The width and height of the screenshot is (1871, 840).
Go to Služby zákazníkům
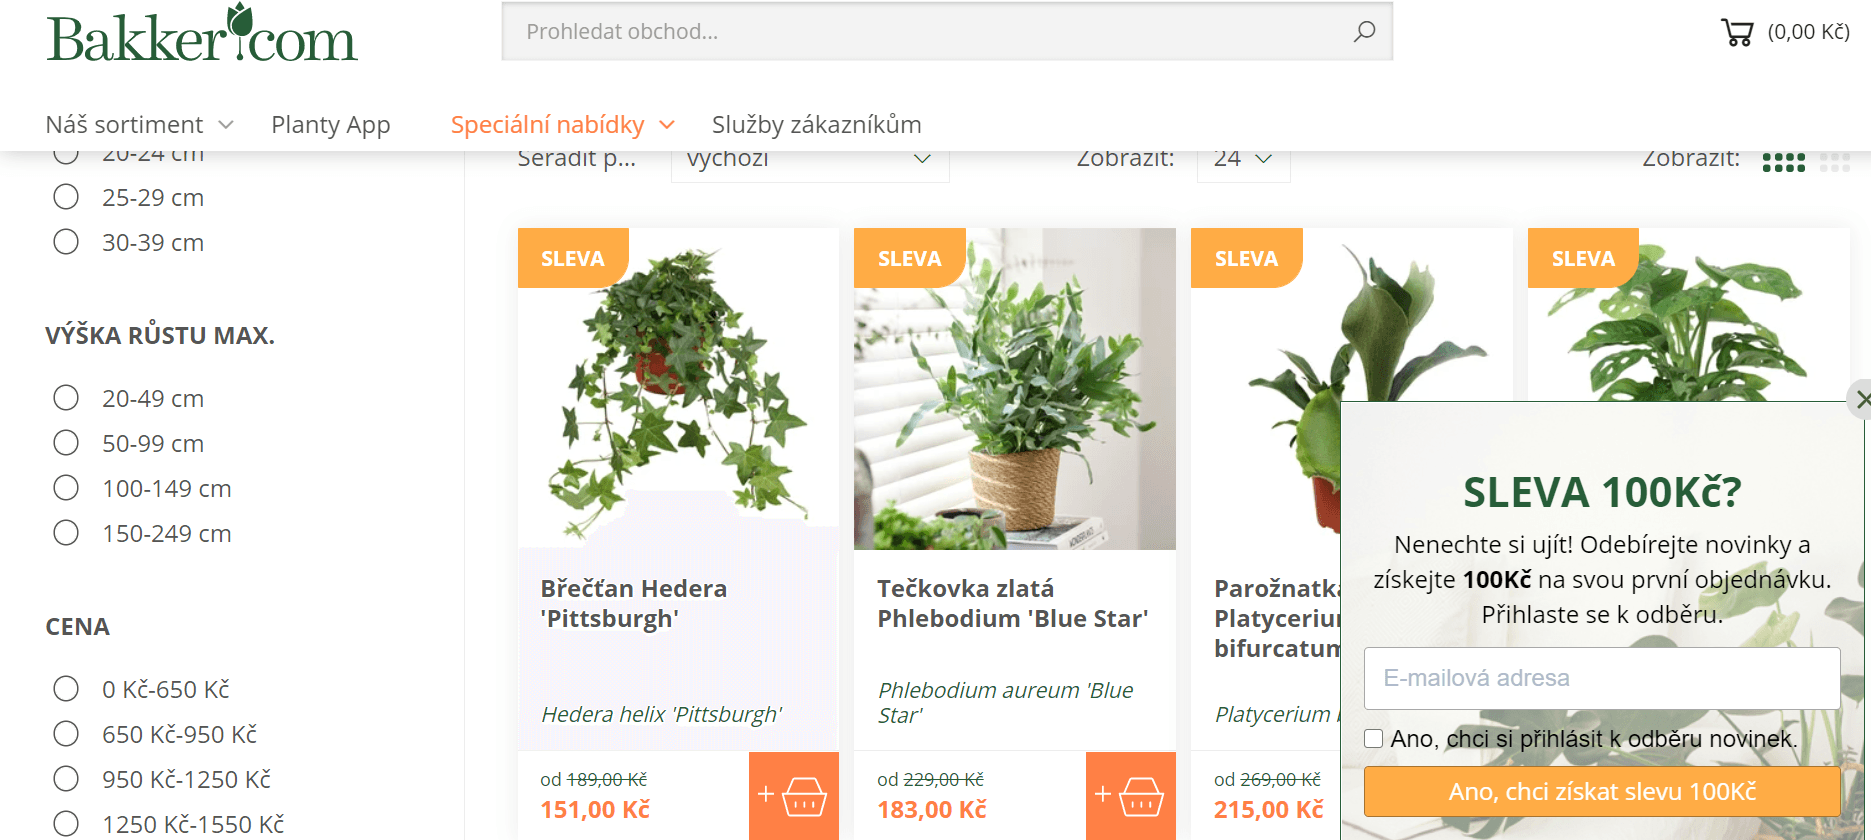click(816, 125)
